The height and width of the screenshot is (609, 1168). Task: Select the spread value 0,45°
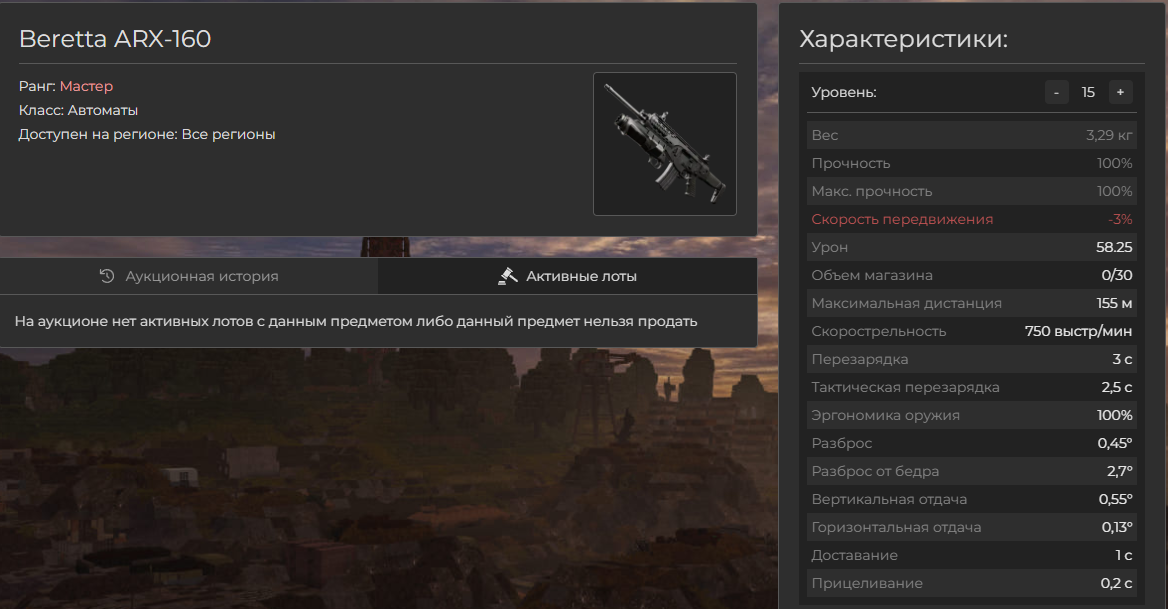point(1115,444)
